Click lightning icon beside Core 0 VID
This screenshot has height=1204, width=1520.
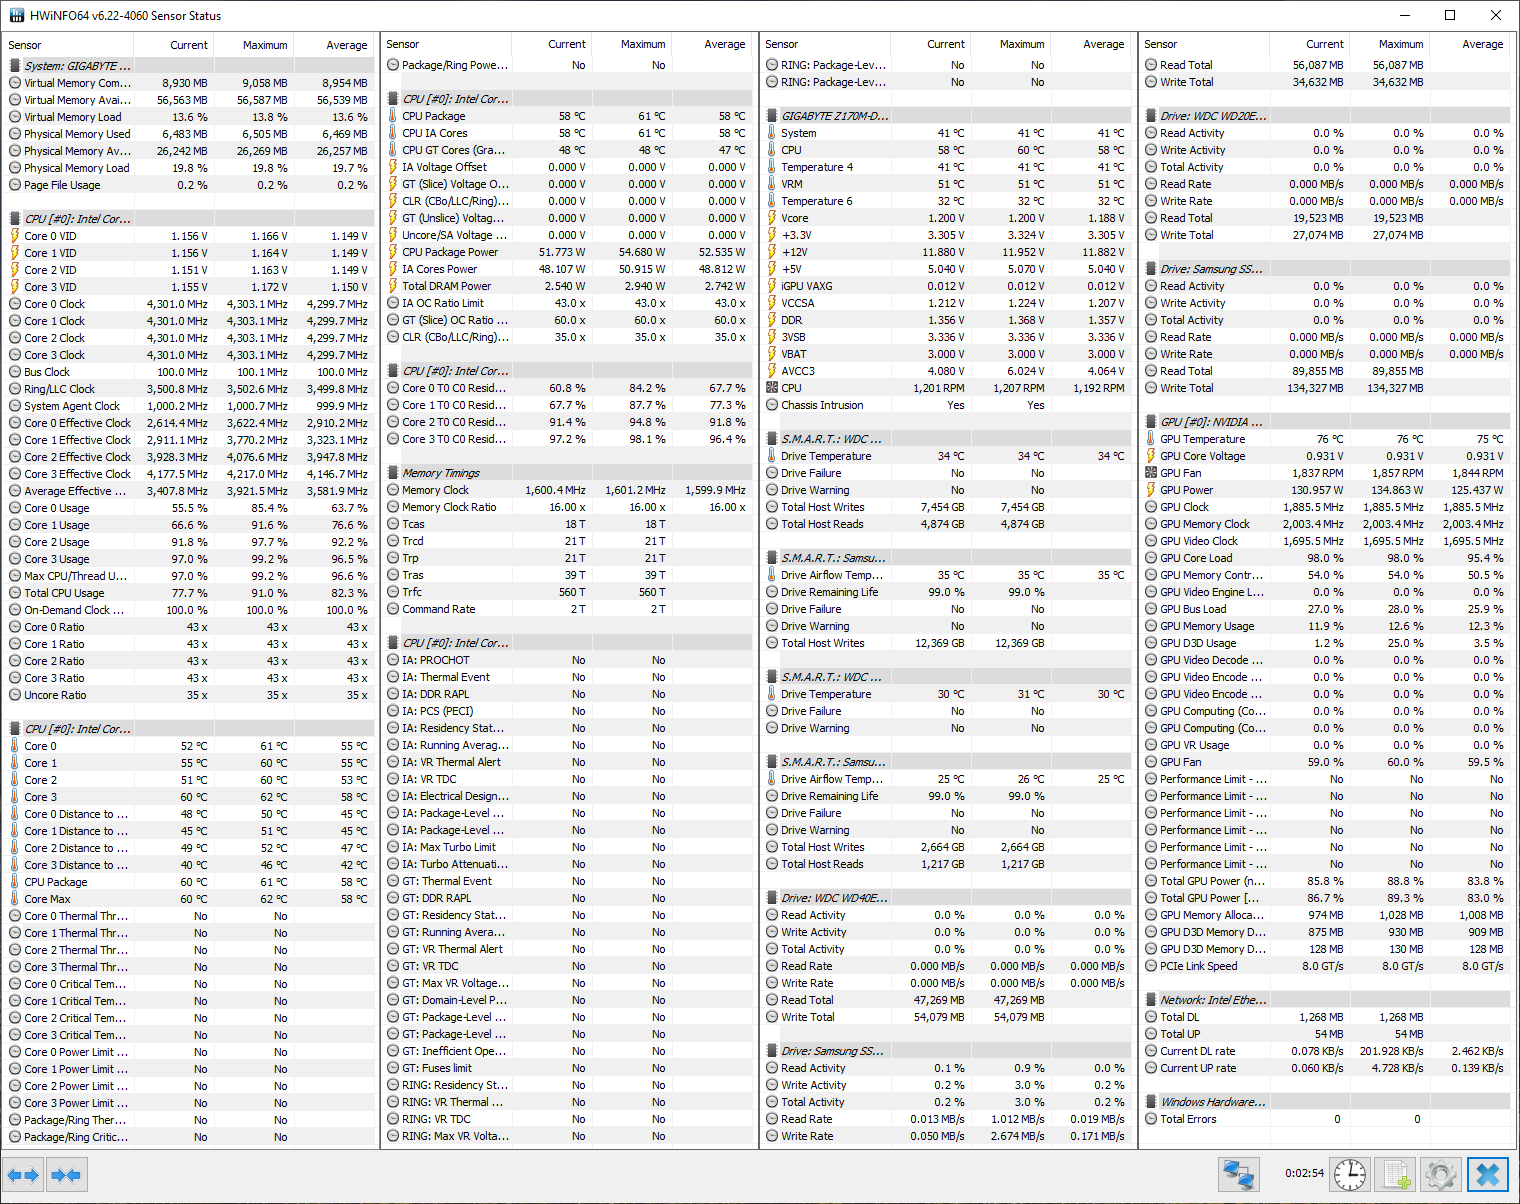[x=15, y=236]
